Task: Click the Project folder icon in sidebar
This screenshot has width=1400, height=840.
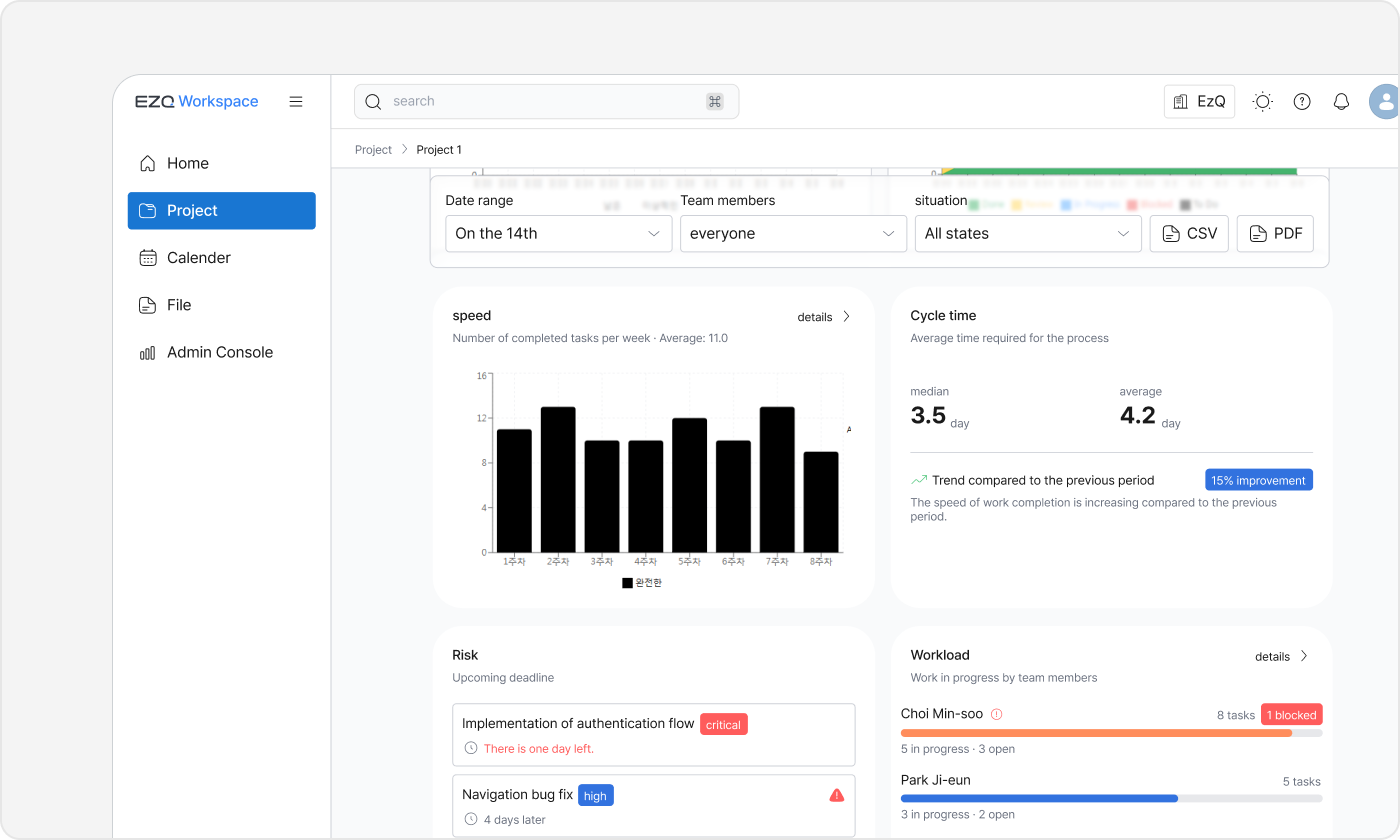Action: point(148,210)
